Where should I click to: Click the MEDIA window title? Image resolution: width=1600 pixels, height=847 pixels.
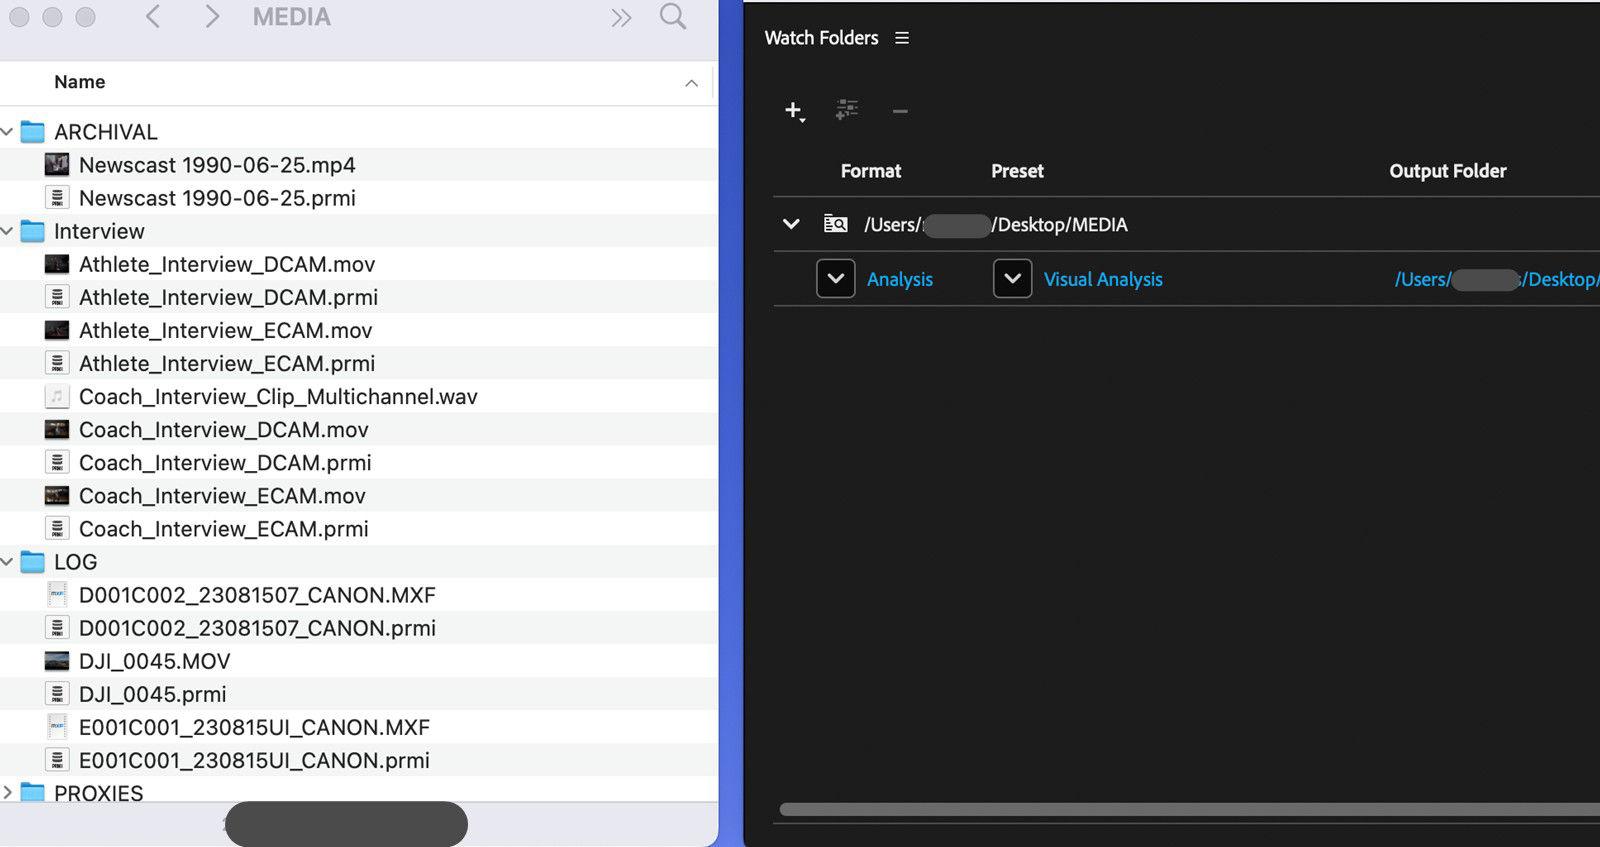click(x=291, y=17)
